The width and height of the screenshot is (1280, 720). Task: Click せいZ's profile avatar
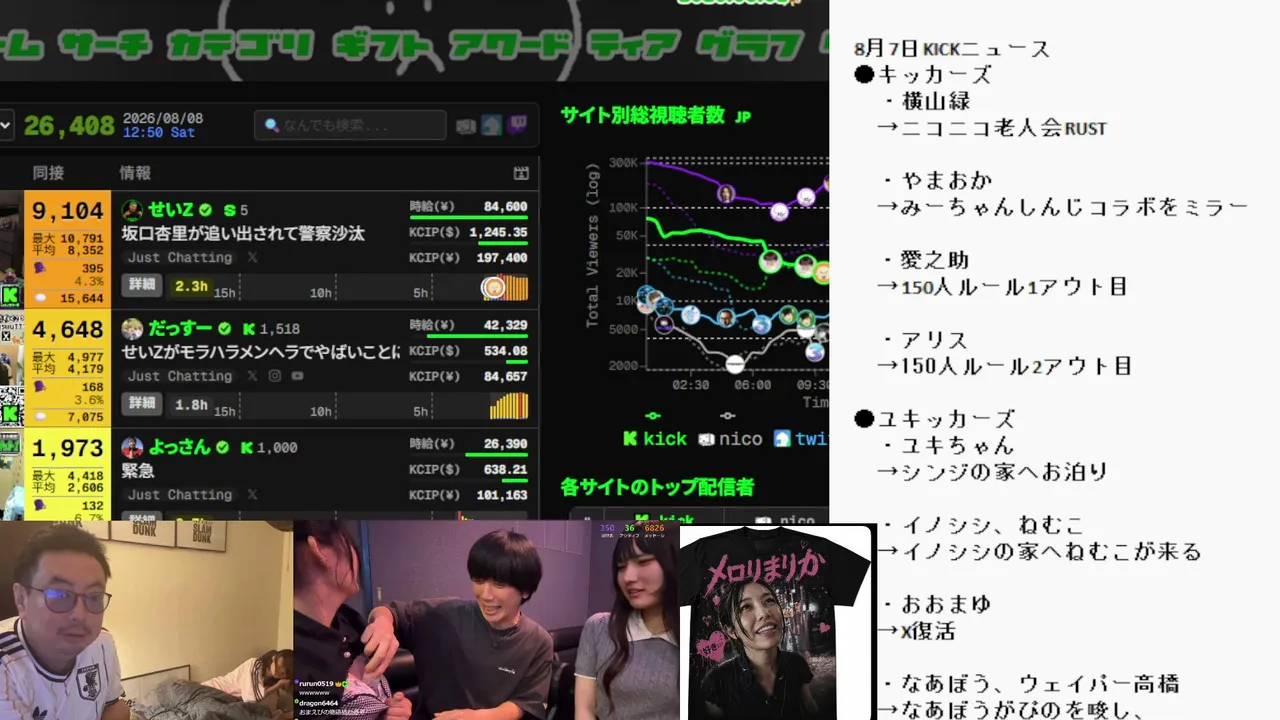pos(132,210)
